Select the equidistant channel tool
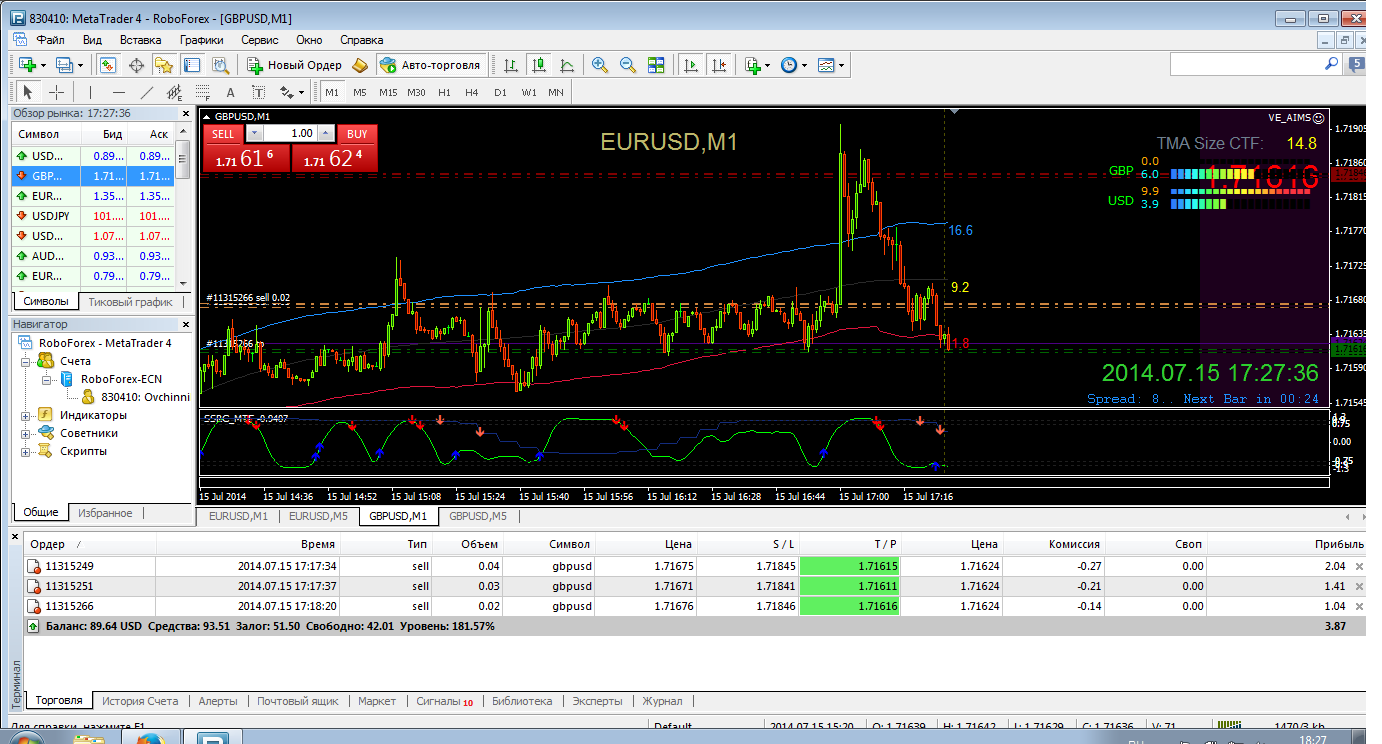The width and height of the screenshot is (1382, 744). coord(175,92)
